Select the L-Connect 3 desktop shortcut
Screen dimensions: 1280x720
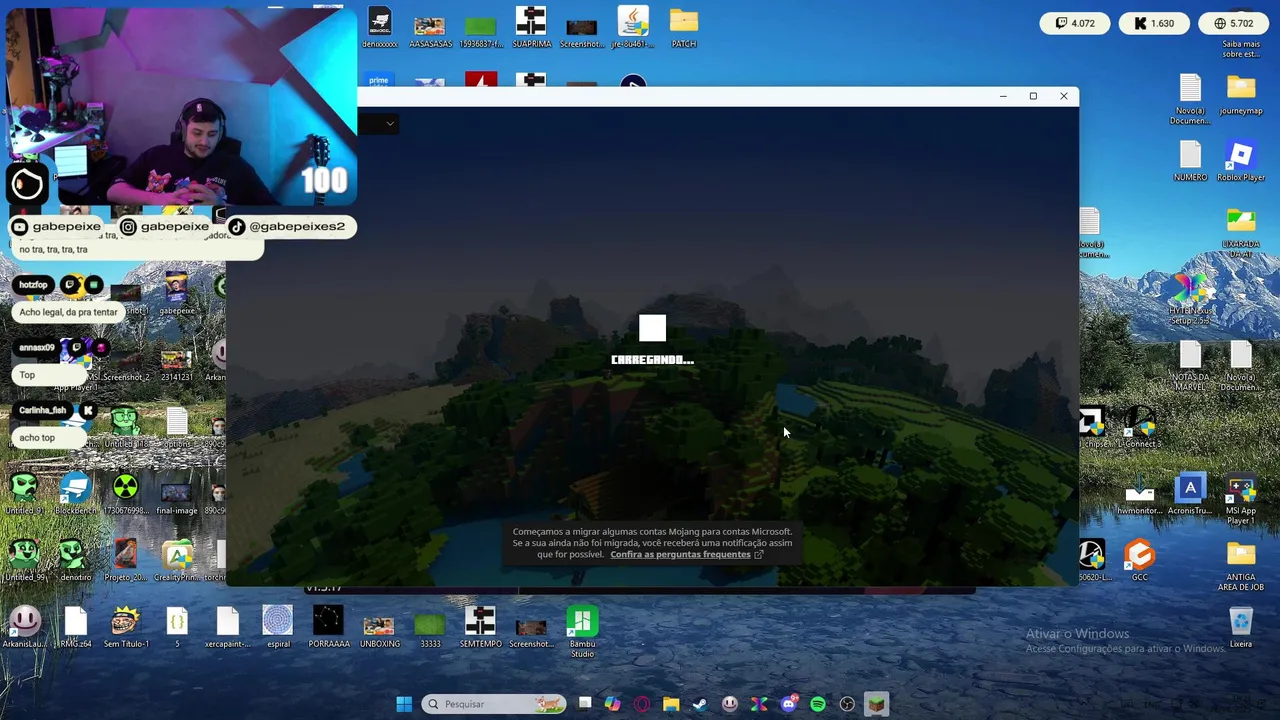click(x=1139, y=427)
